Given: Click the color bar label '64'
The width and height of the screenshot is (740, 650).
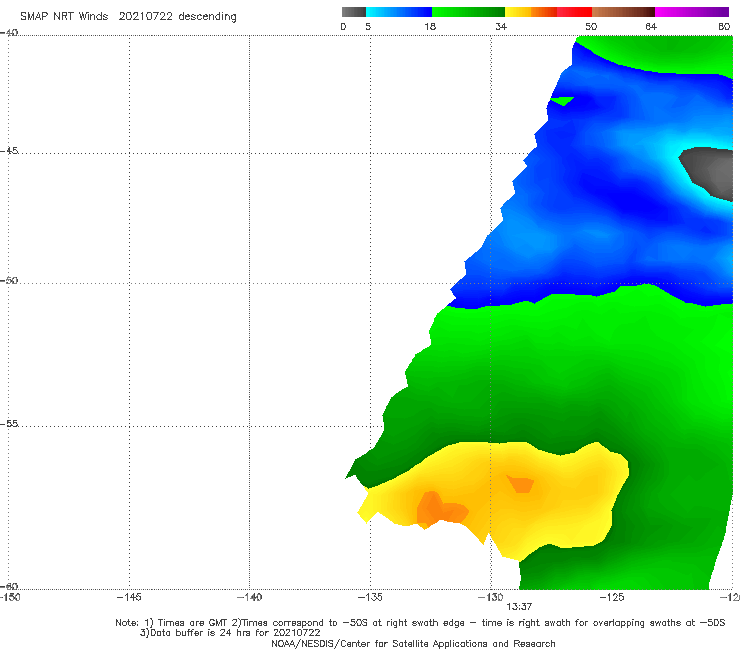Looking at the screenshot, I should coord(651,26).
